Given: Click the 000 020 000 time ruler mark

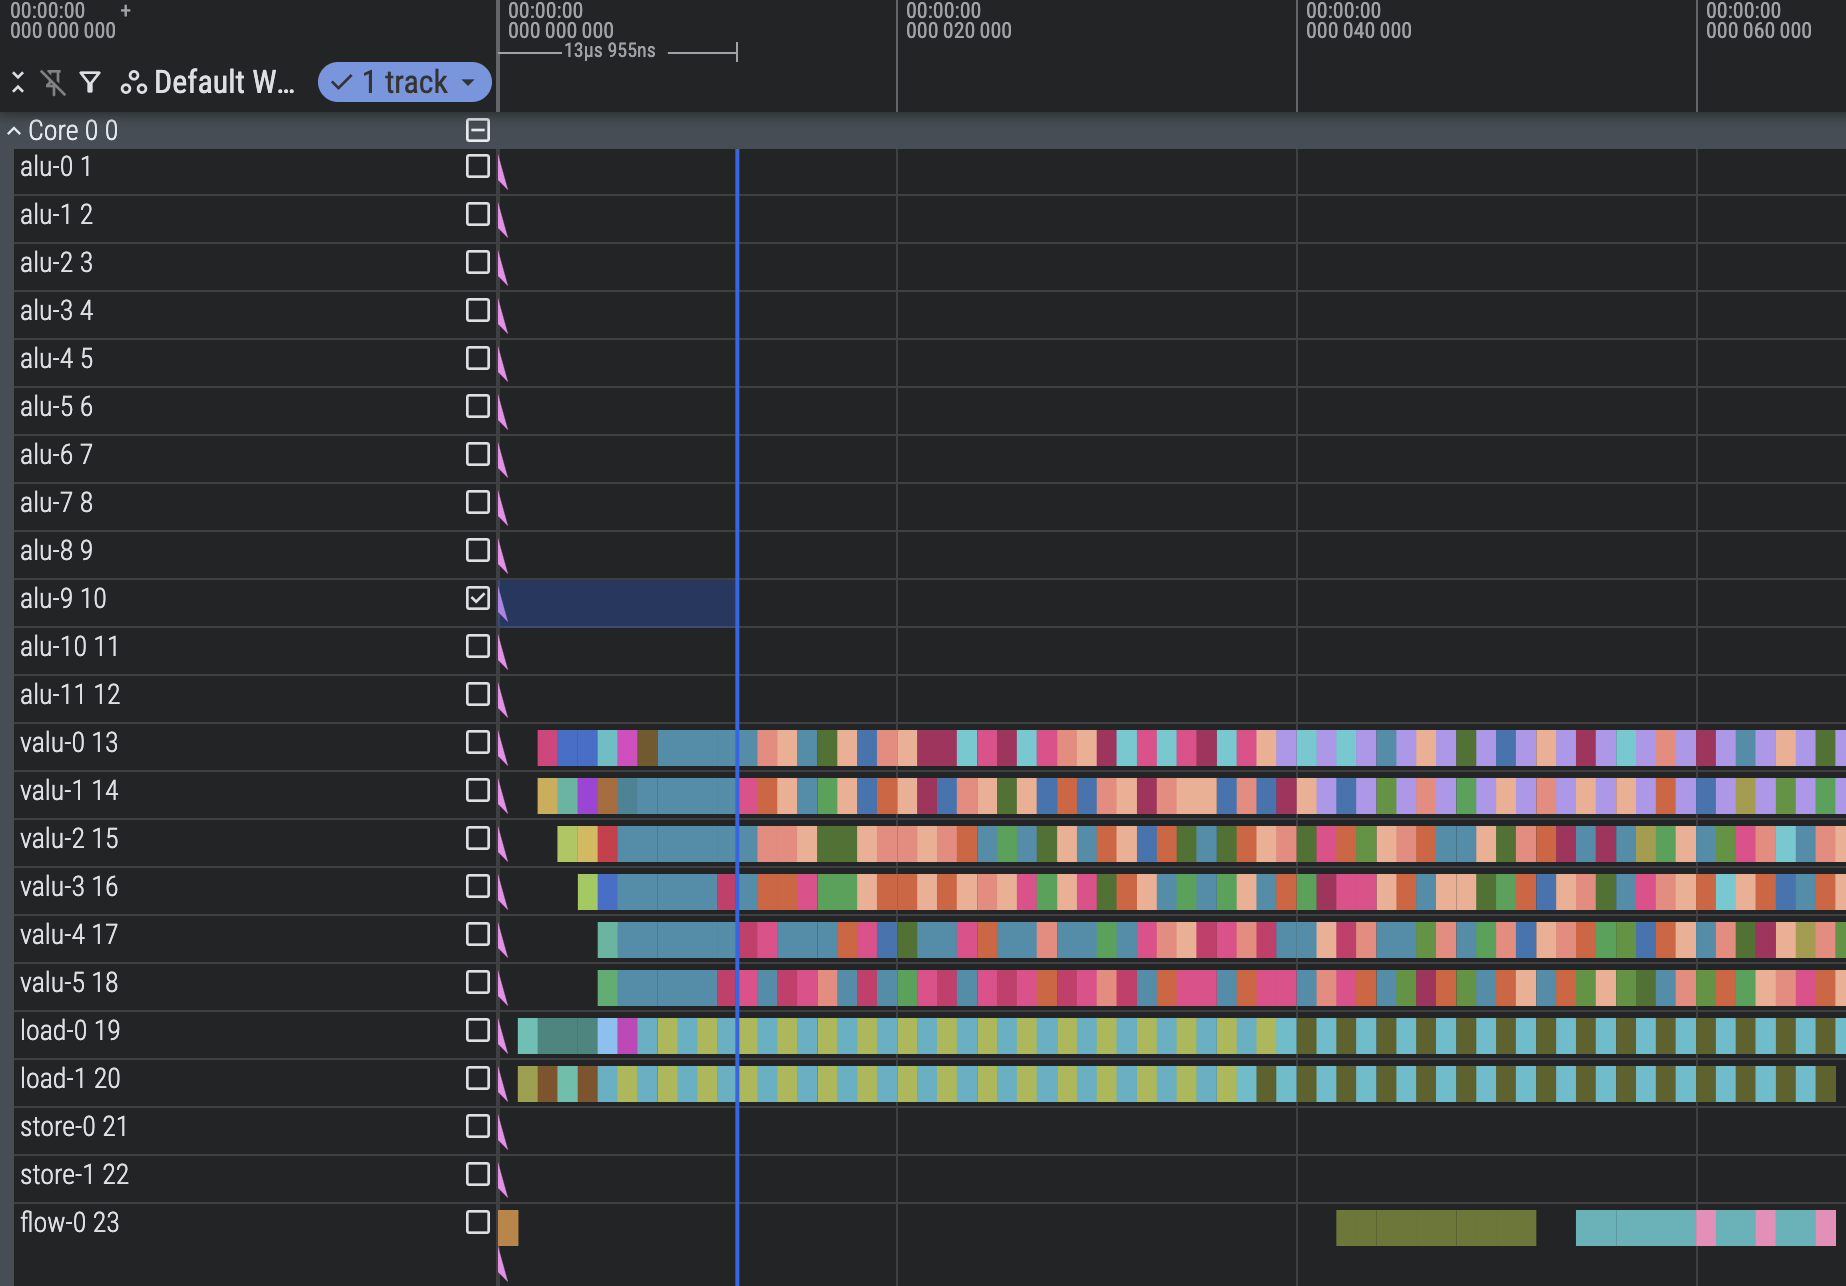Looking at the screenshot, I should coord(958,31).
